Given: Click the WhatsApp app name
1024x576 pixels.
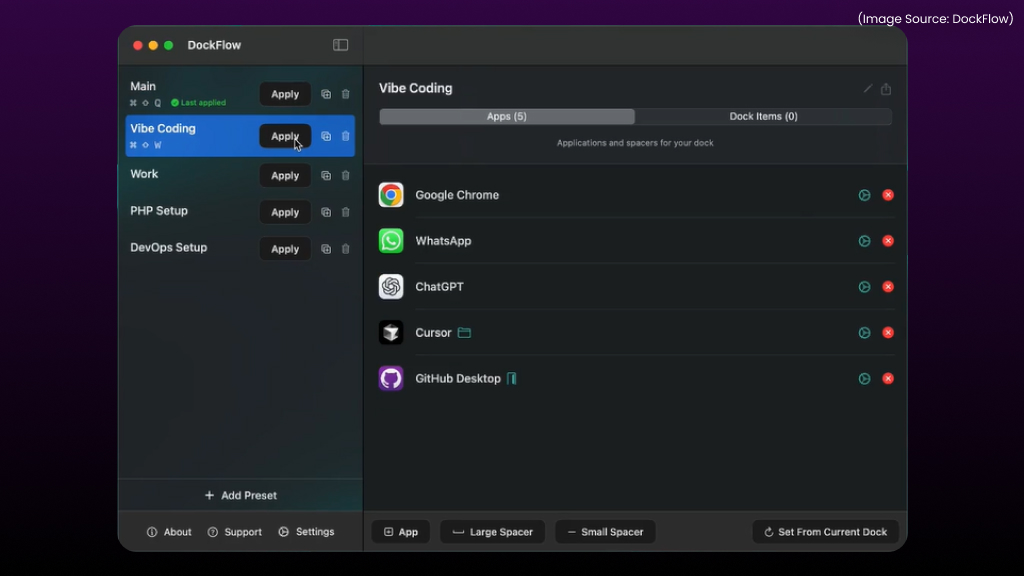Looking at the screenshot, I should coord(443,241).
